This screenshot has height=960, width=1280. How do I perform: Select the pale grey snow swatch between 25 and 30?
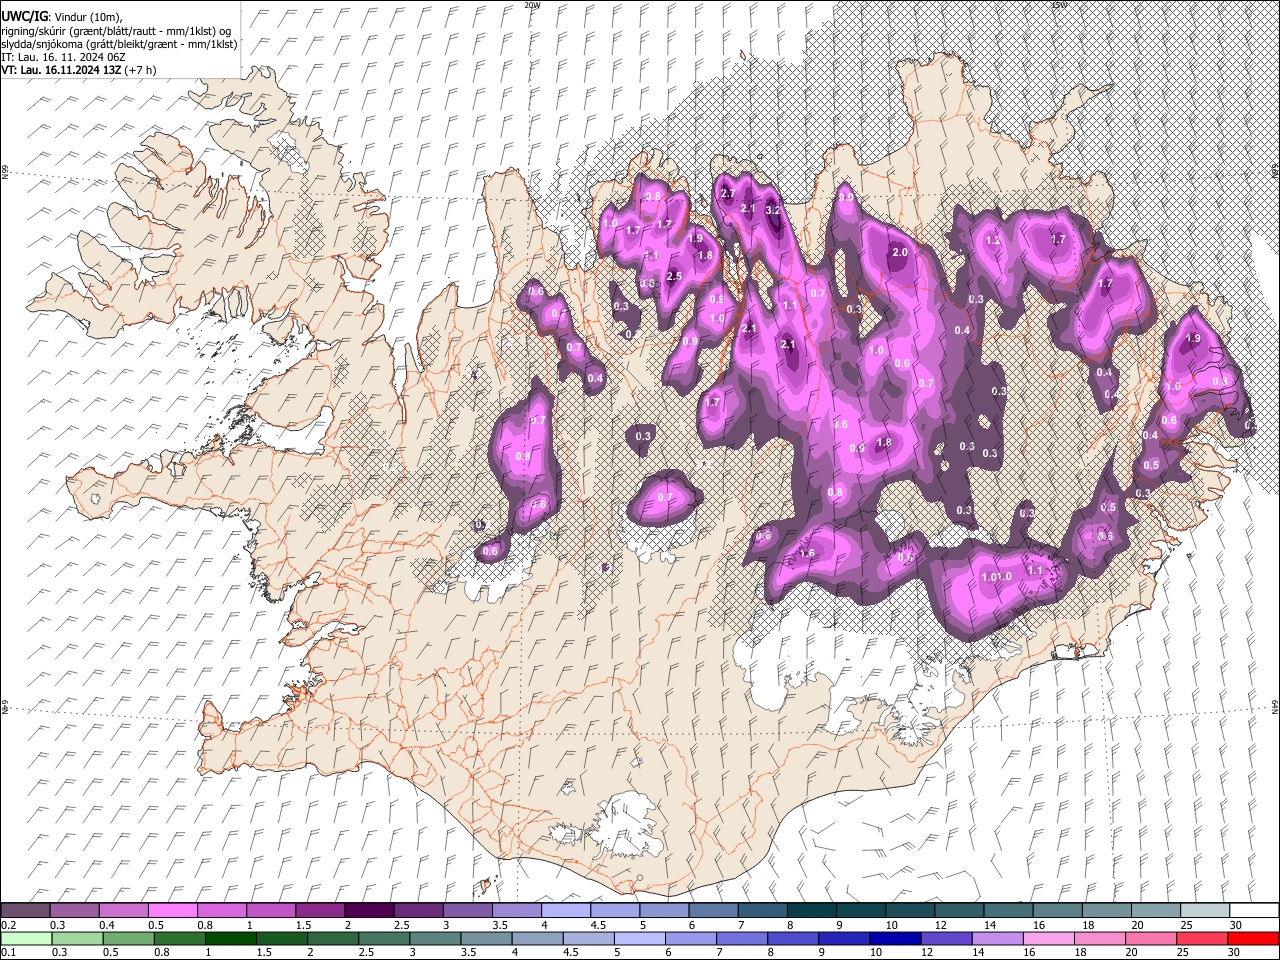[x=1205, y=911]
